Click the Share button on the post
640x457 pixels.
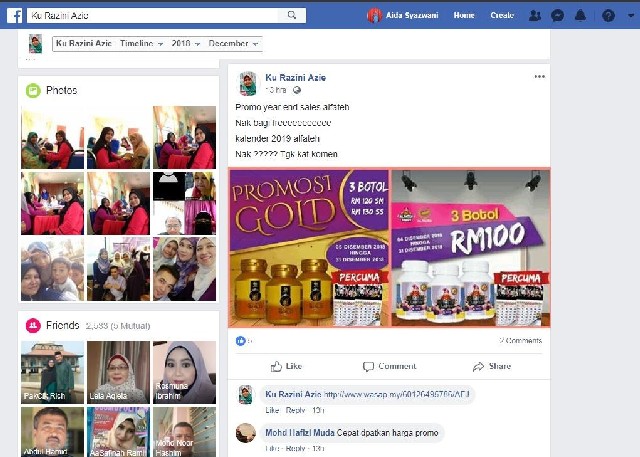click(492, 366)
